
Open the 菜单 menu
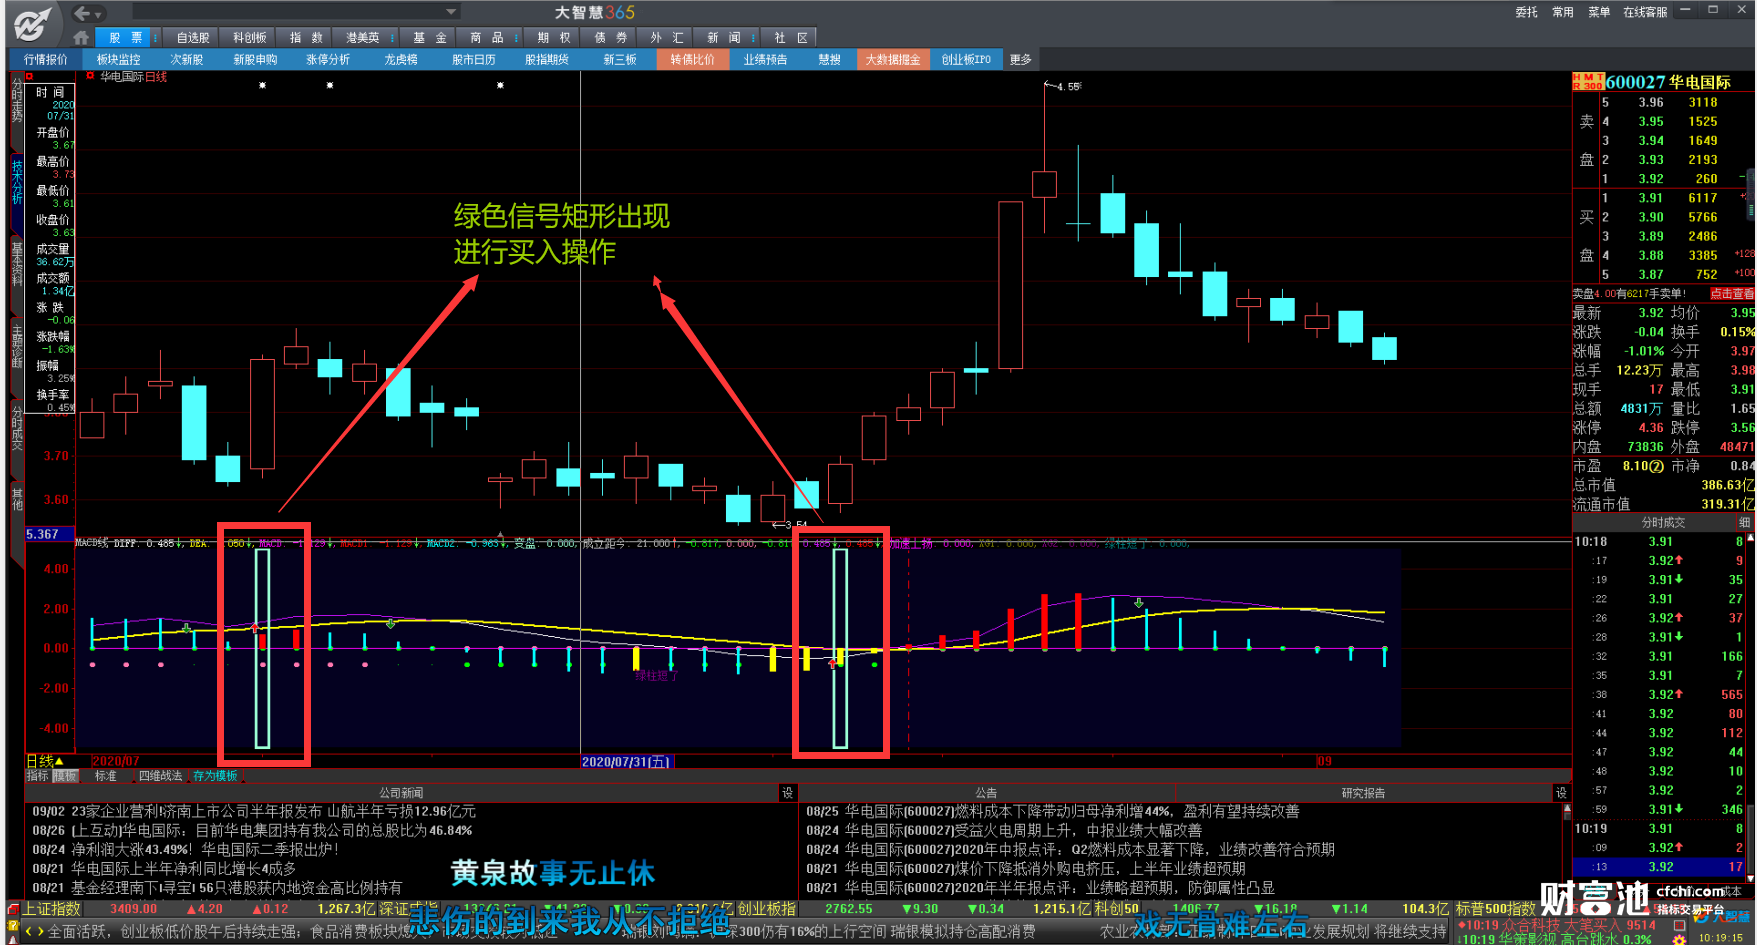(1599, 12)
